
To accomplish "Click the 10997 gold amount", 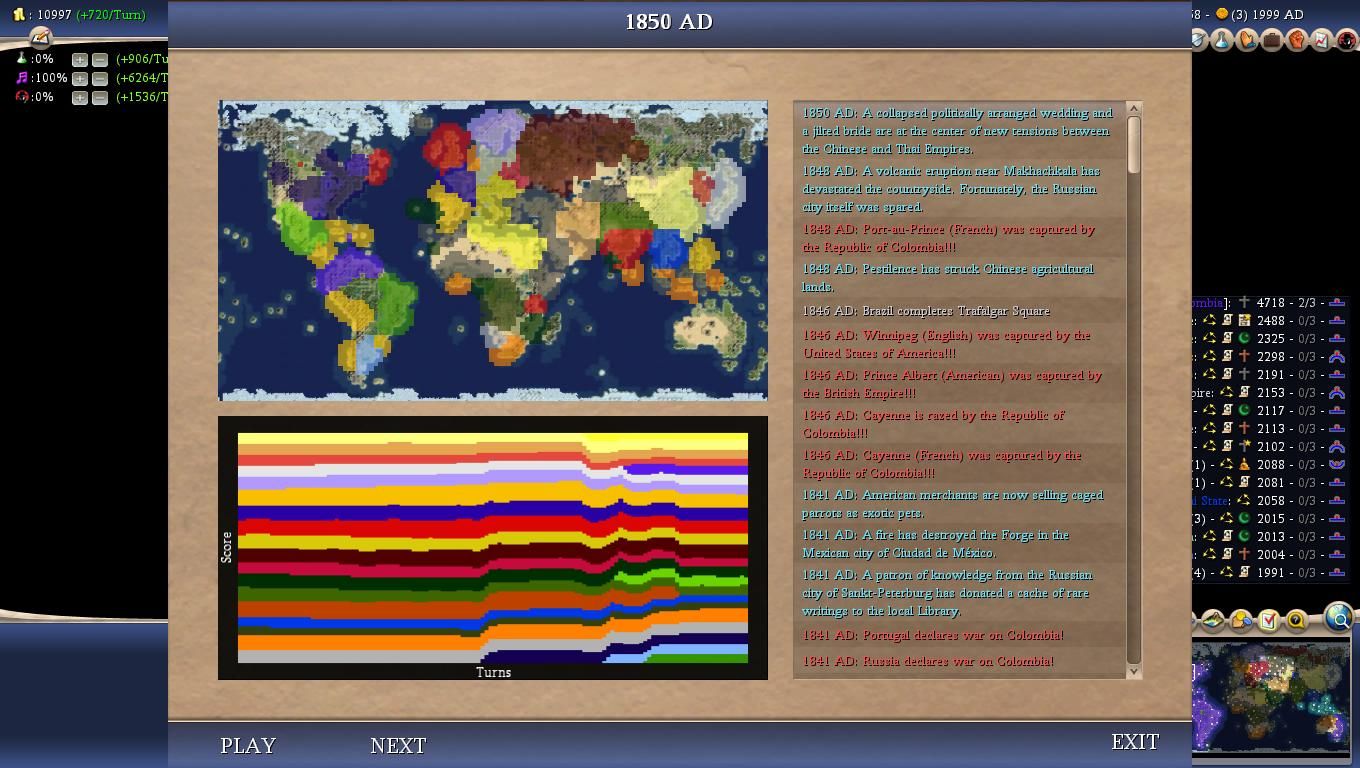I will [54, 15].
